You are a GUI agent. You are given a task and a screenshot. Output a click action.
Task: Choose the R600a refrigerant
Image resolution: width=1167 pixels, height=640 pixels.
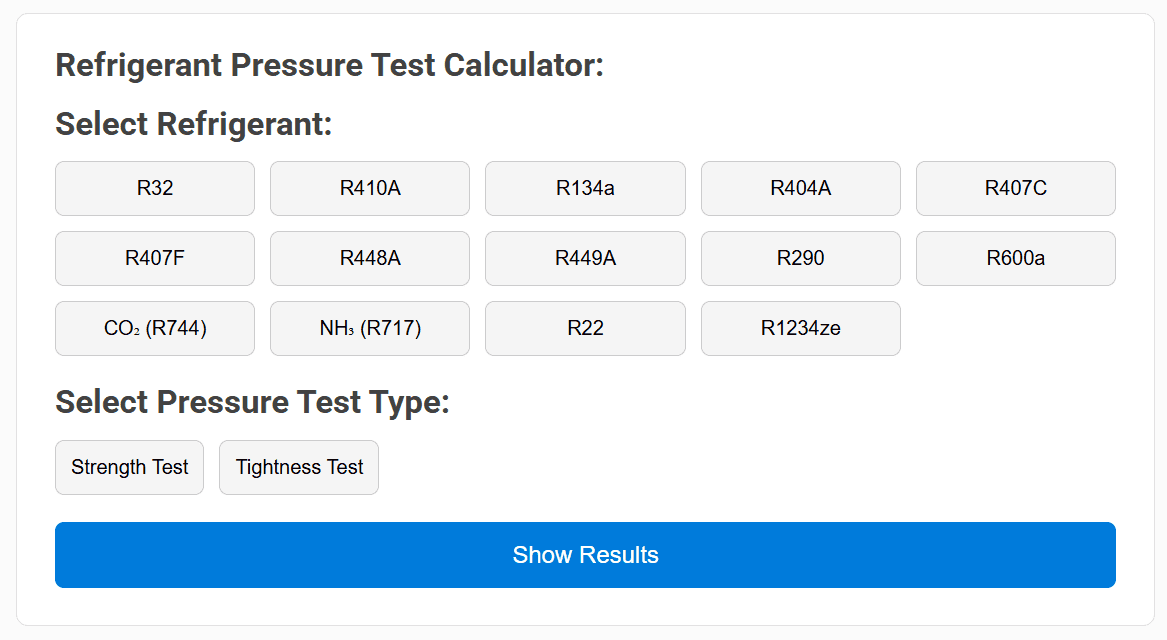(1015, 258)
